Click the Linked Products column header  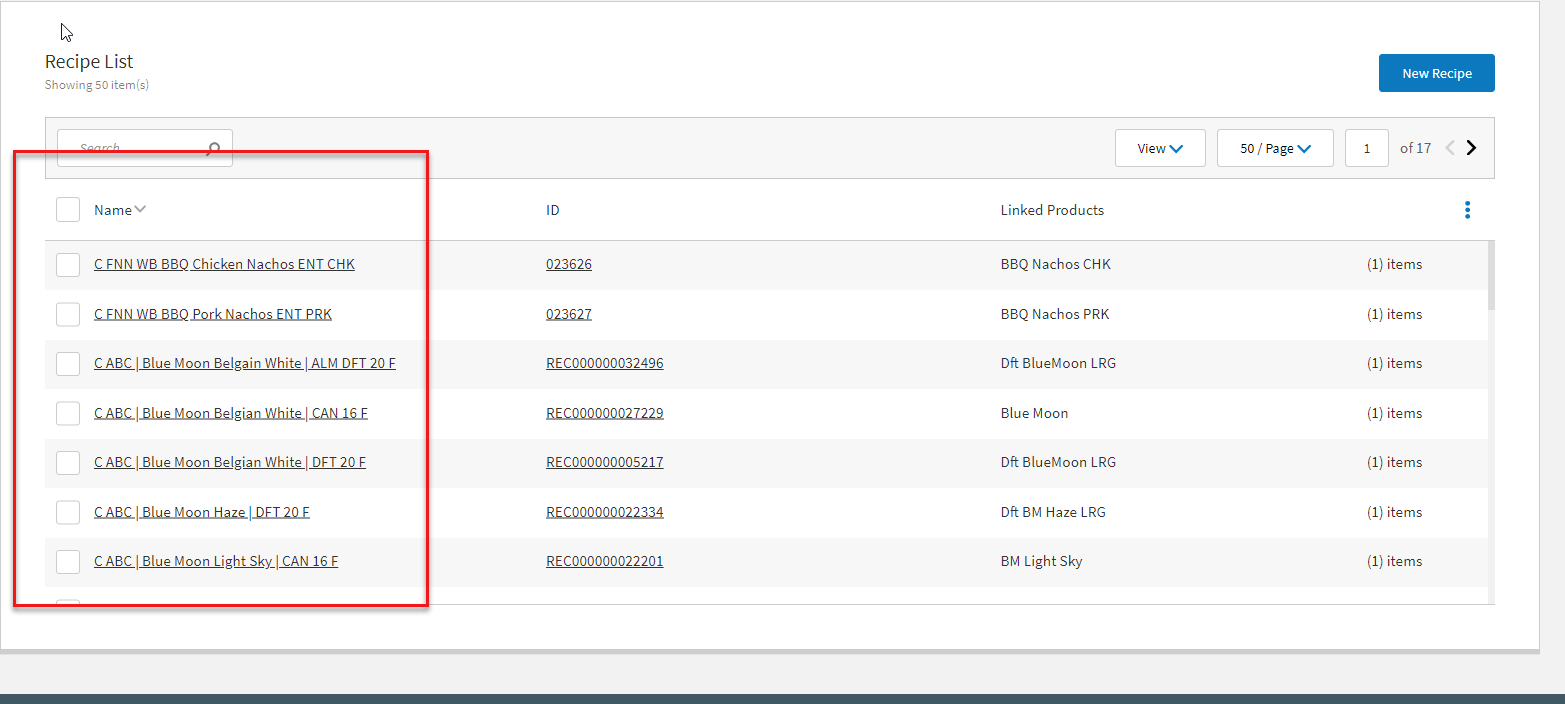[x=1052, y=210]
